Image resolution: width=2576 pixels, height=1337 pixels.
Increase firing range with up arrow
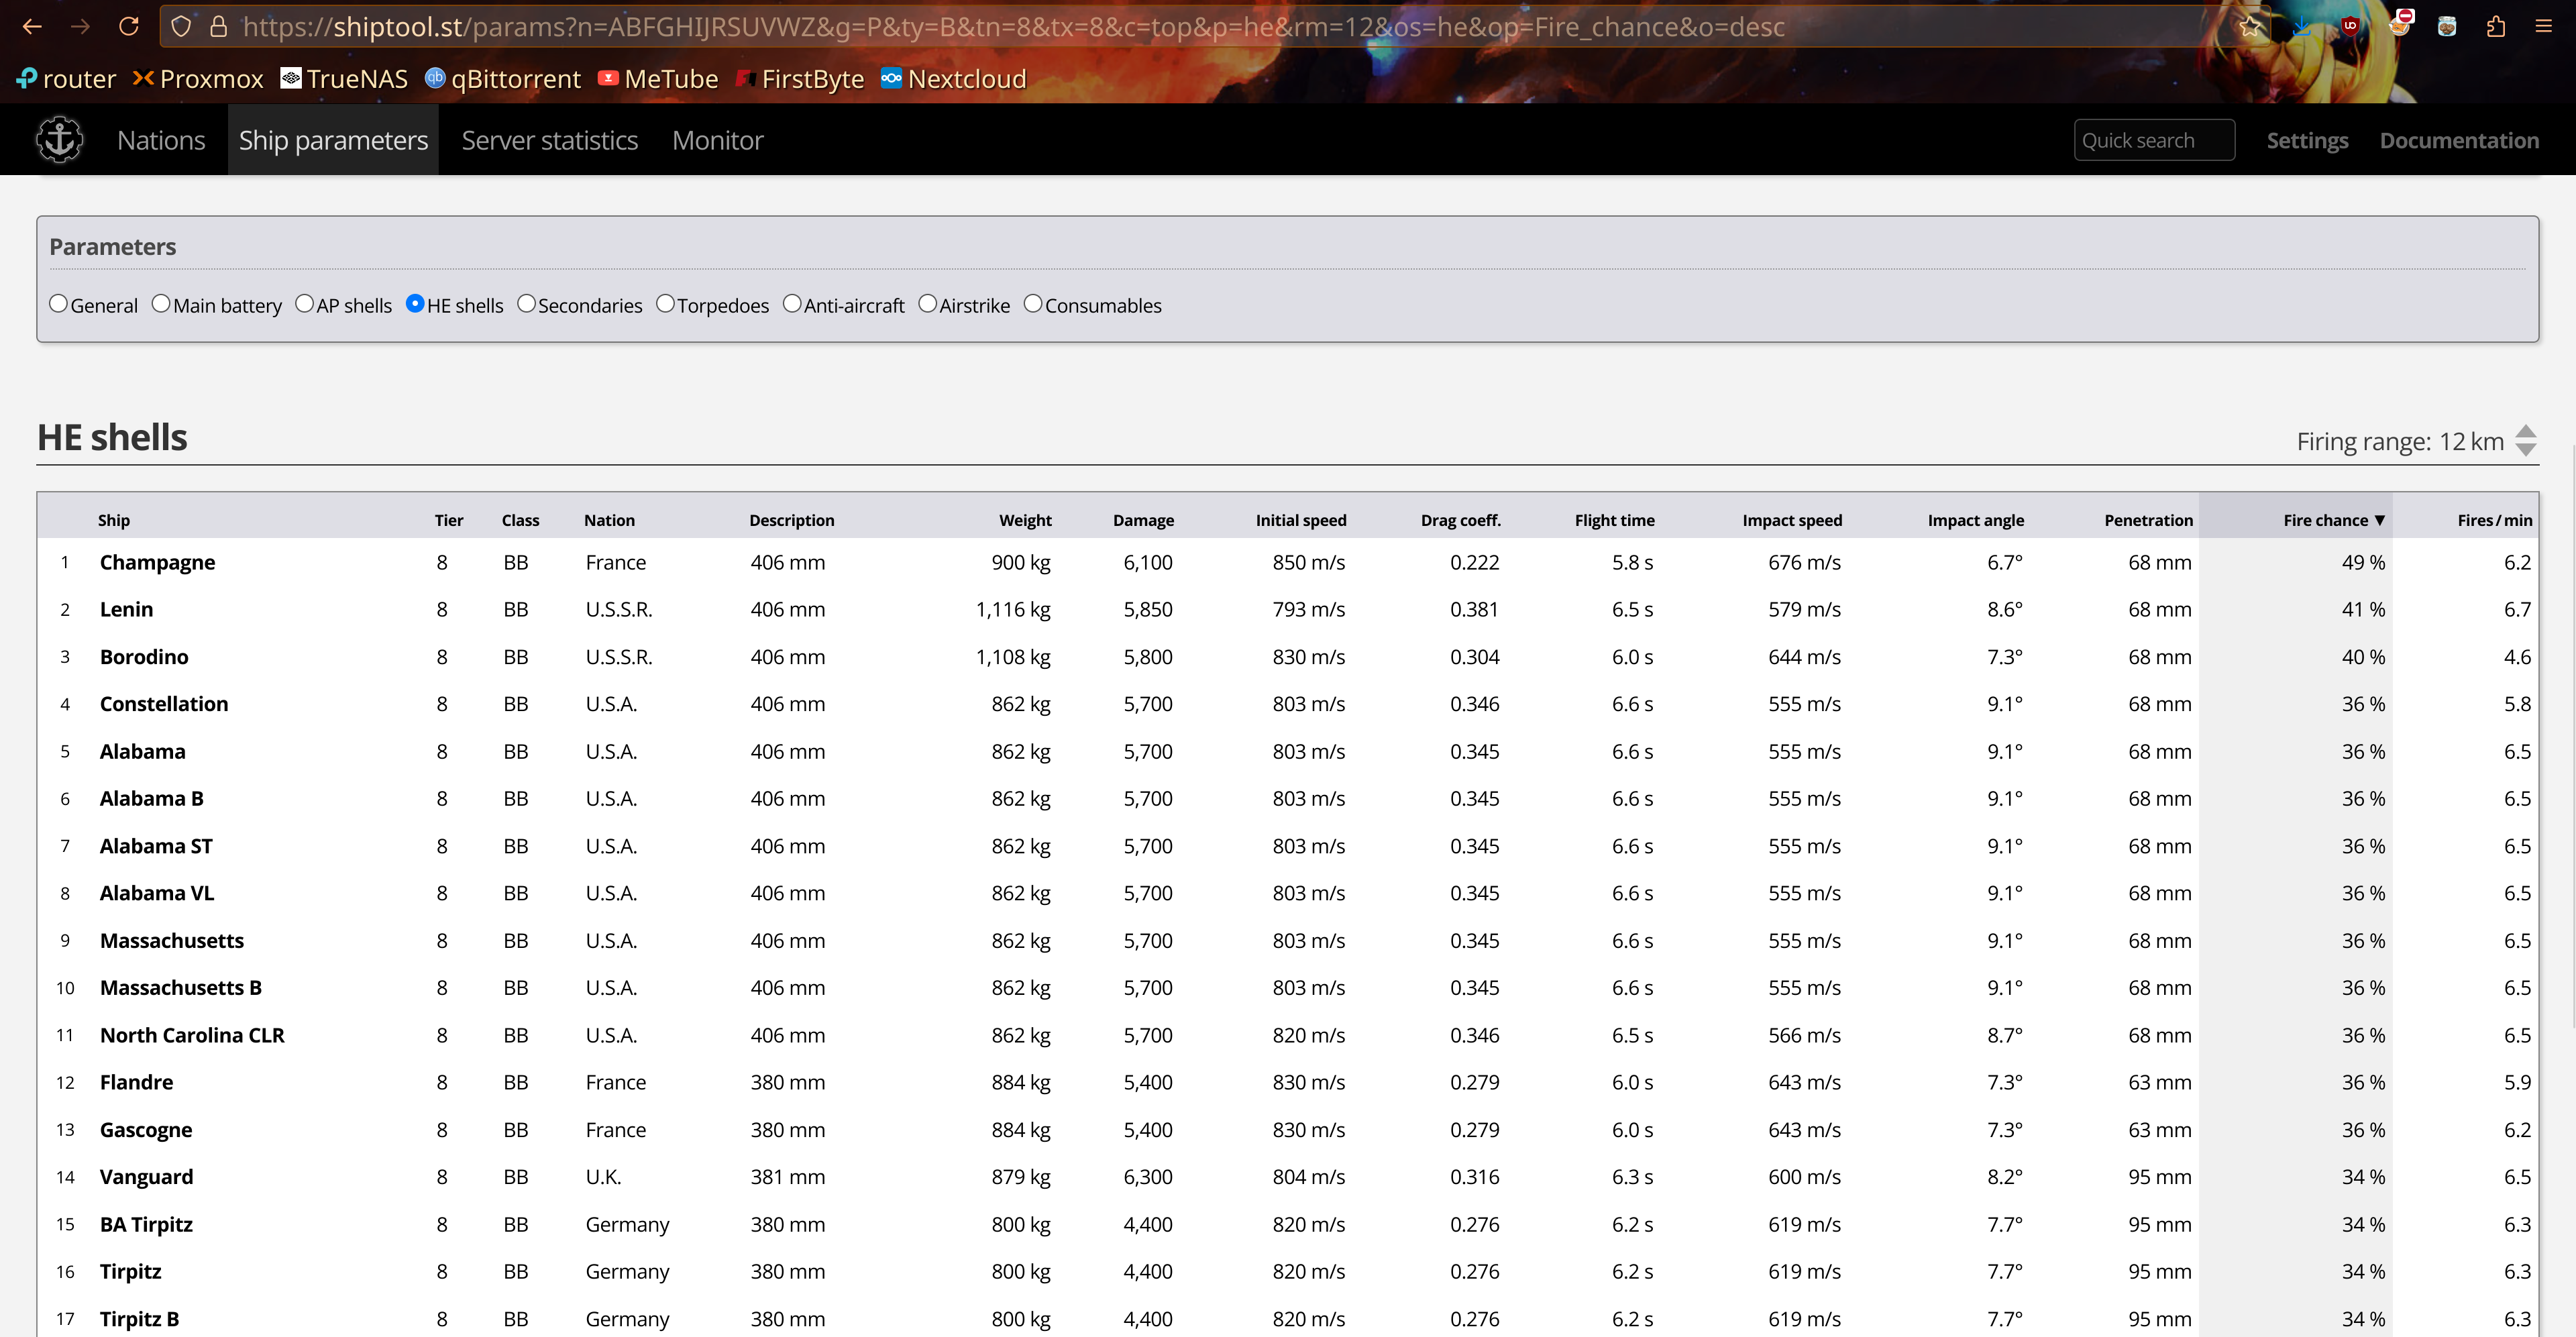click(x=2526, y=432)
